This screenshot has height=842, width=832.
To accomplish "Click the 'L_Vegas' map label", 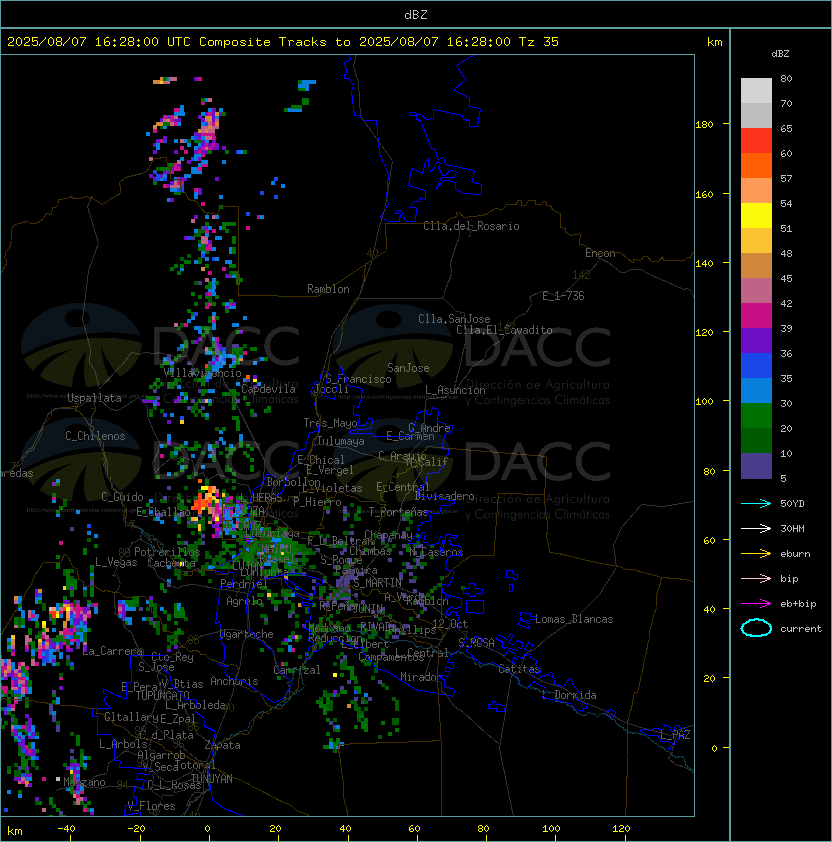I will coord(116,562).
